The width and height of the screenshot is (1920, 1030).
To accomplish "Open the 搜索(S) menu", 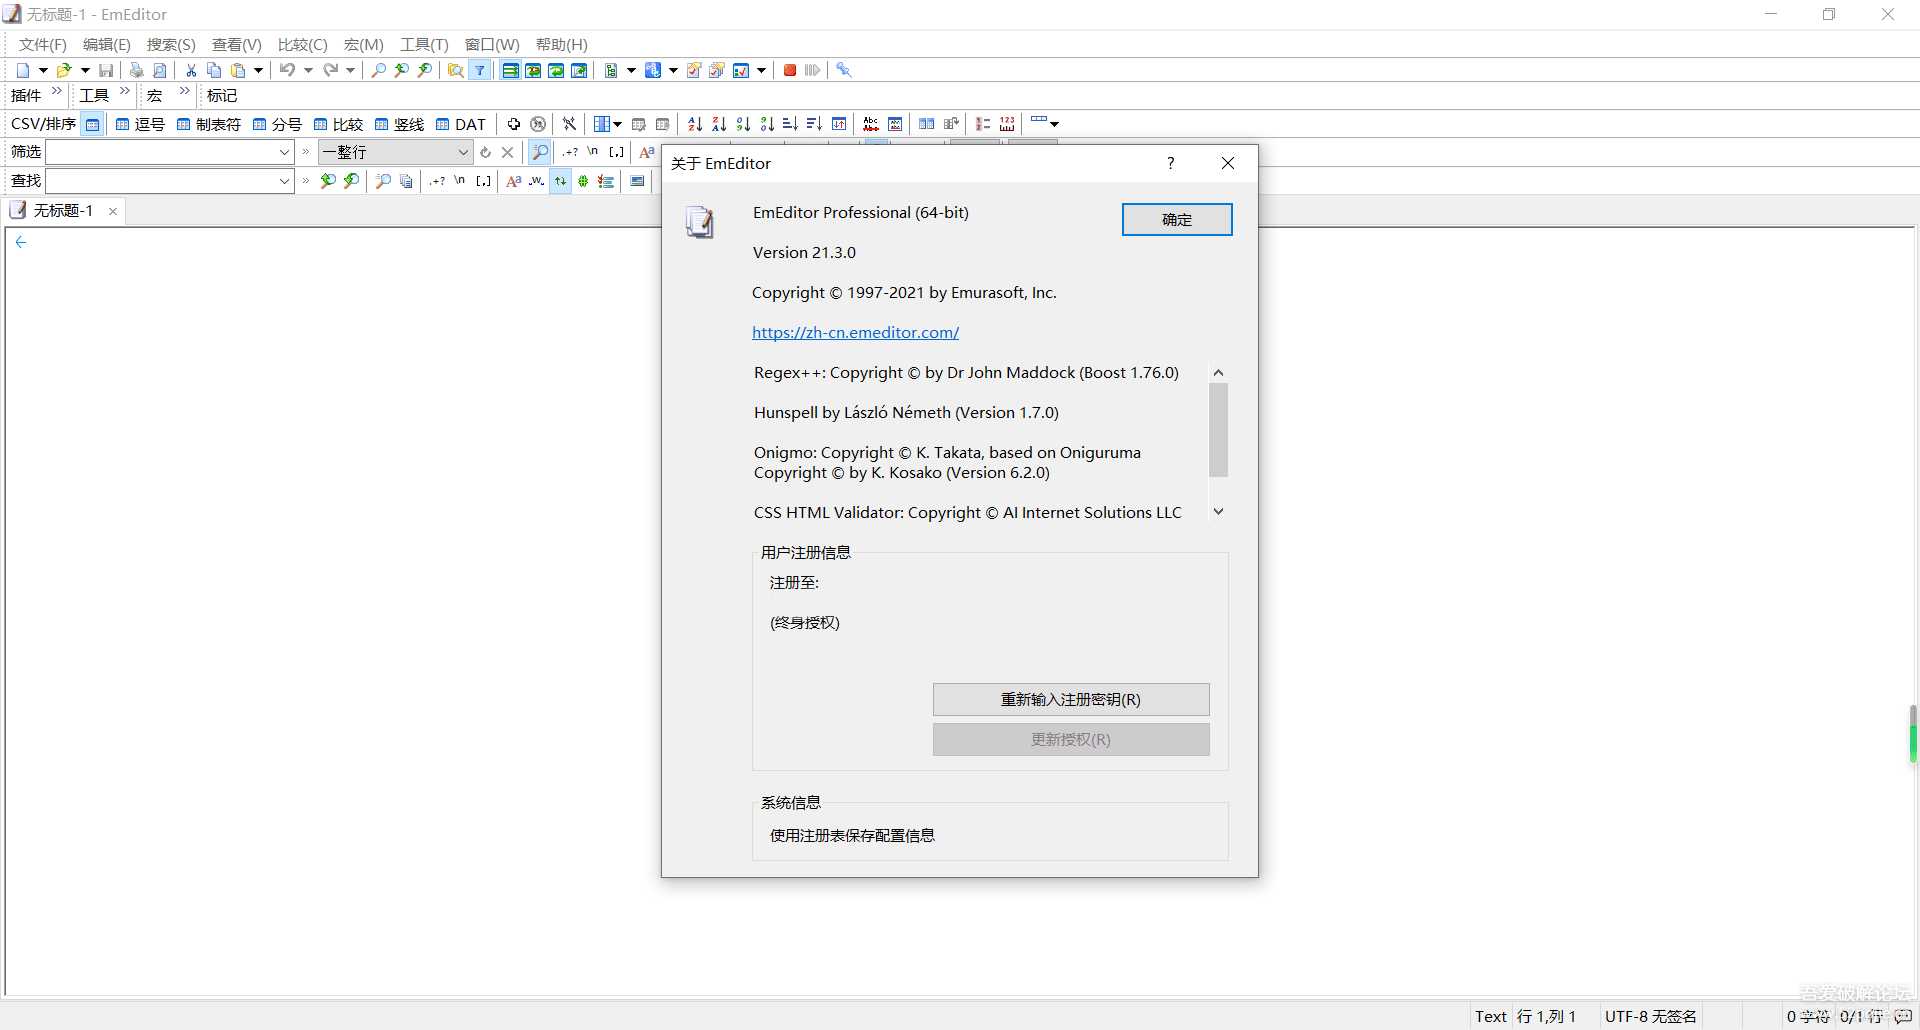I will tap(171, 45).
